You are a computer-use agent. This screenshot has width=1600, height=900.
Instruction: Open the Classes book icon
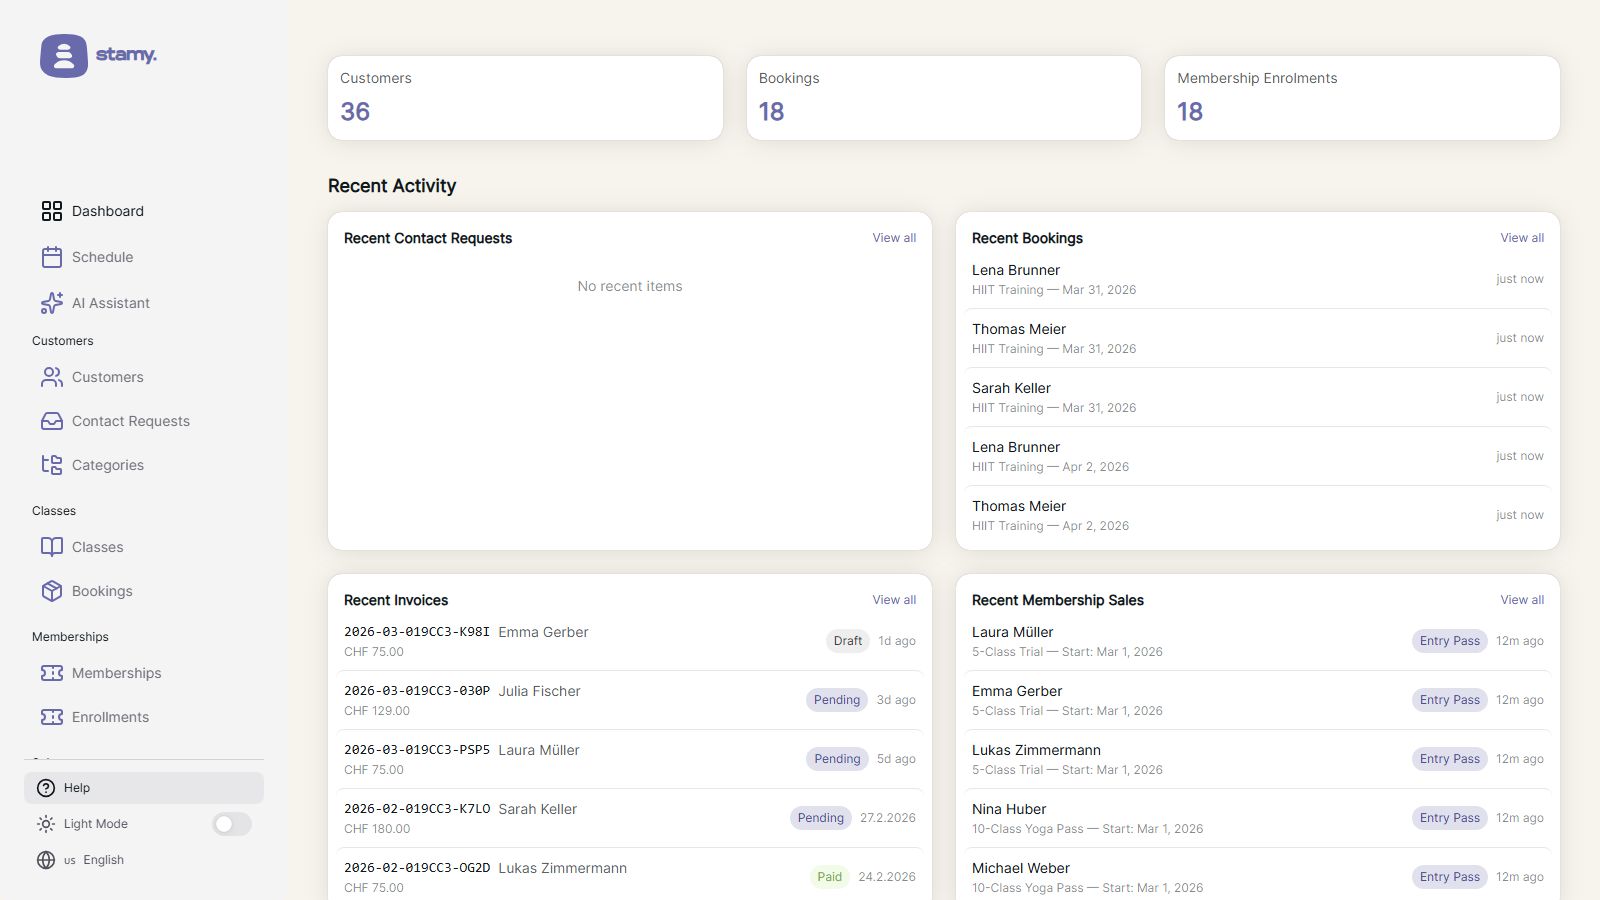[52, 547]
